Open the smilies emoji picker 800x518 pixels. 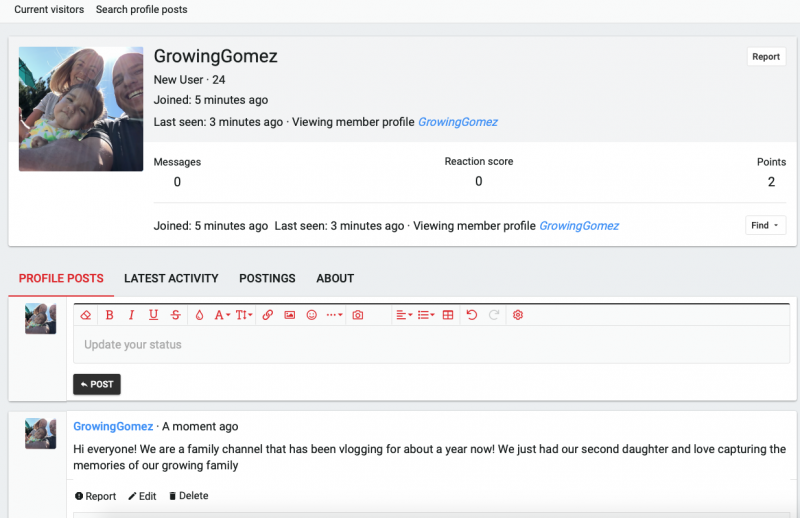pos(312,315)
